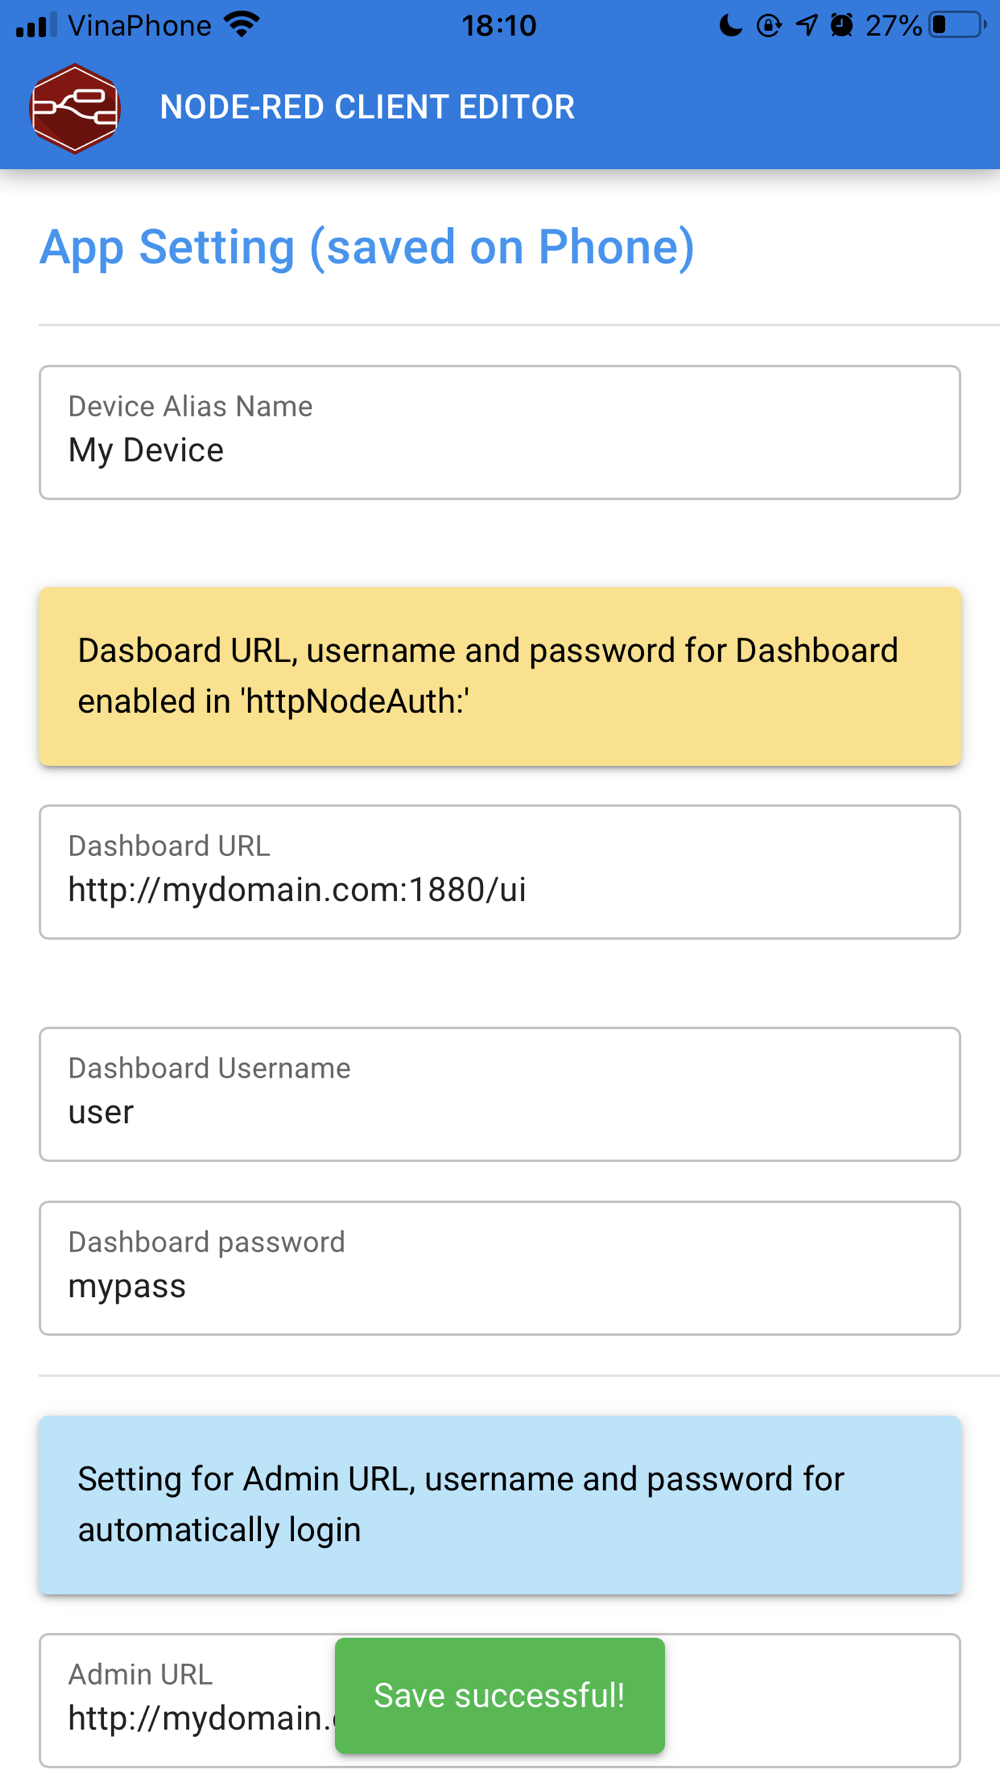Tap the rotation lock status icon
The image size is (1000, 1778).
coord(768,25)
